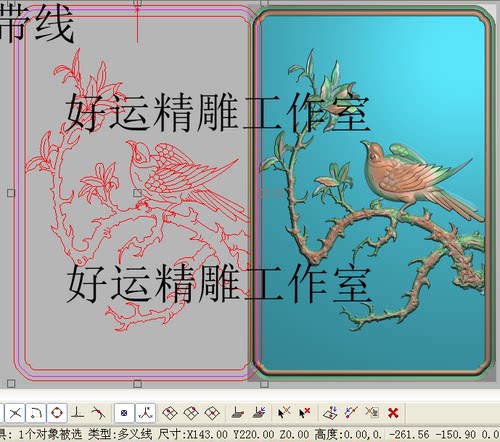Select the arc endpoint snap icon

36,413
